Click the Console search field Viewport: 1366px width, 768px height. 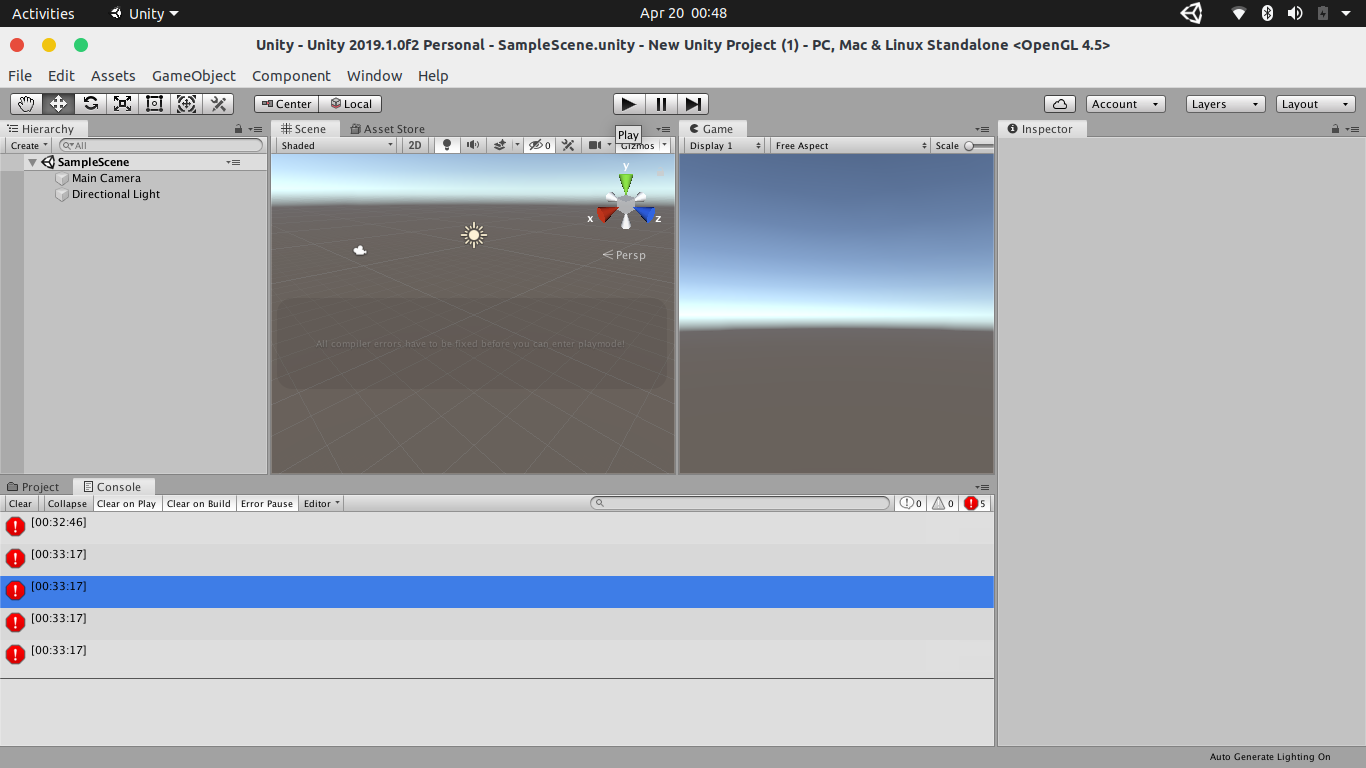click(x=740, y=503)
